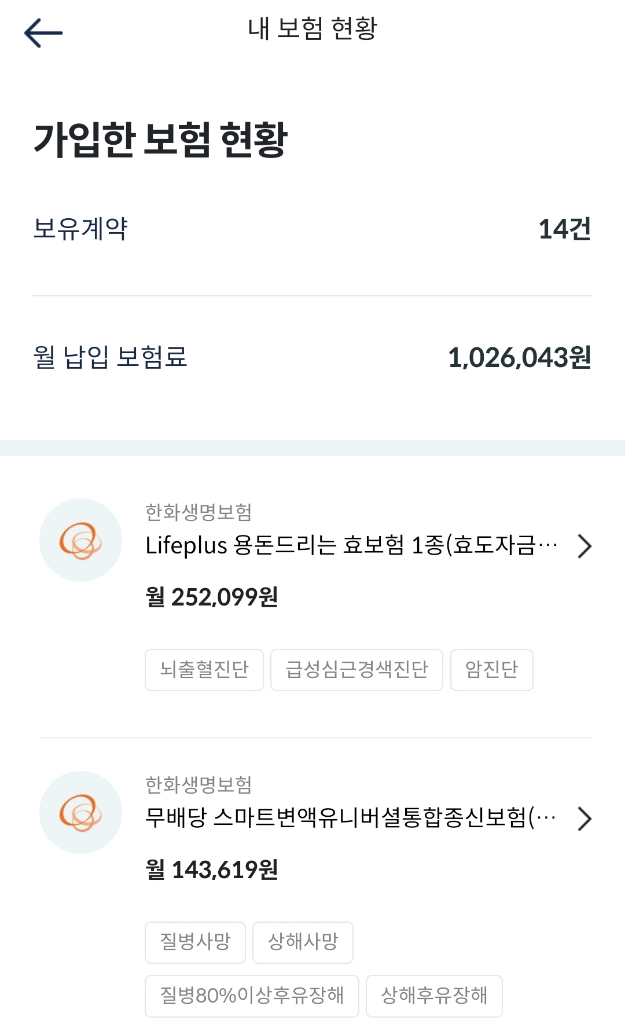This screenshot has width=625, height=1024.
Task: Click the 월 252,099원 premium amount
Action: [x=212, y=597]
